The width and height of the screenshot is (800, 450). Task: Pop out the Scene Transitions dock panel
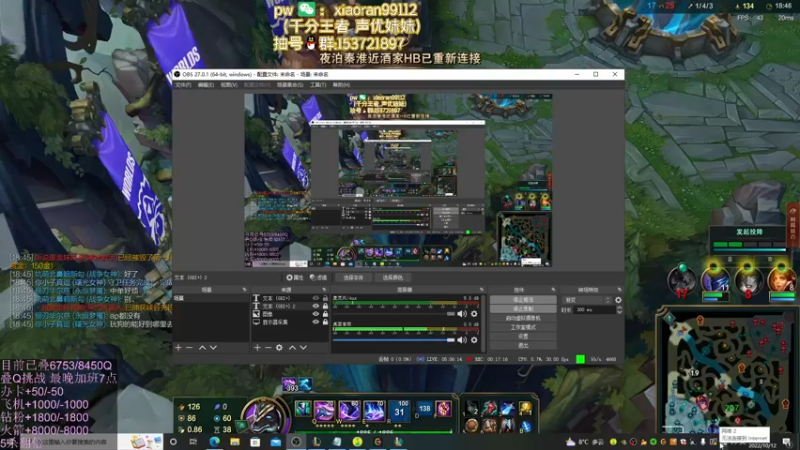(x=619, y=290)
